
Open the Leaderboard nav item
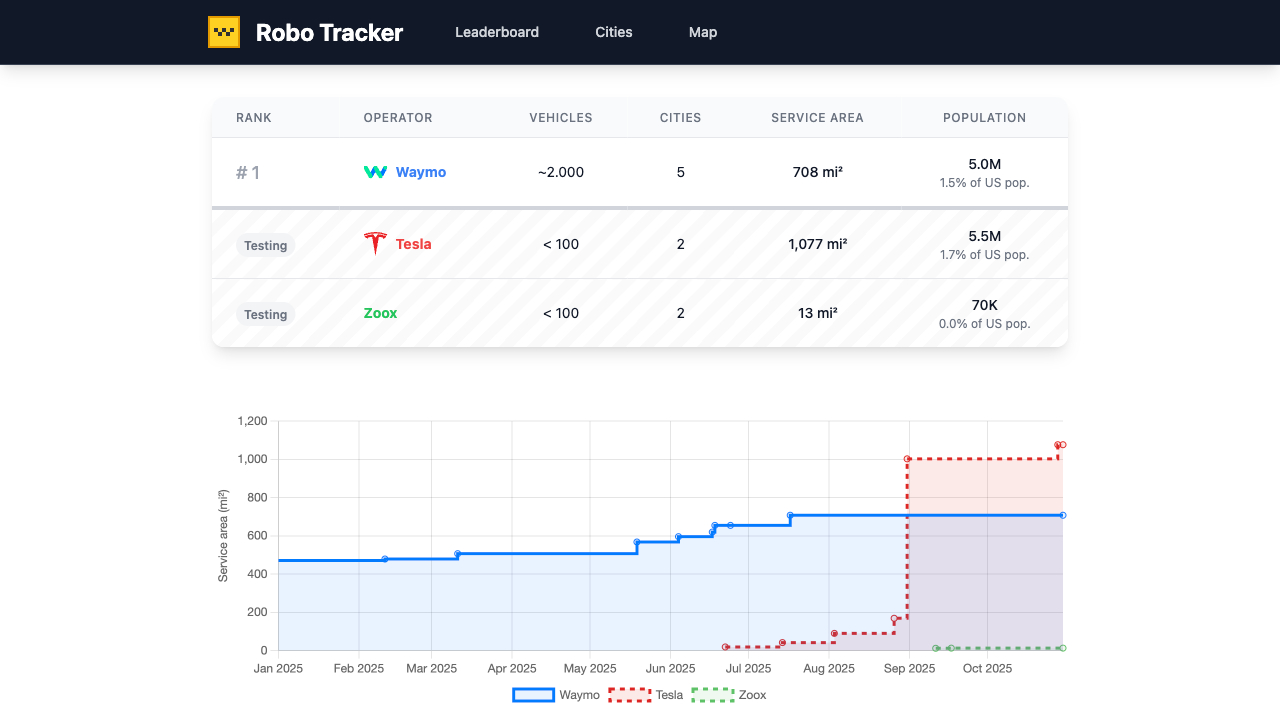497,32
